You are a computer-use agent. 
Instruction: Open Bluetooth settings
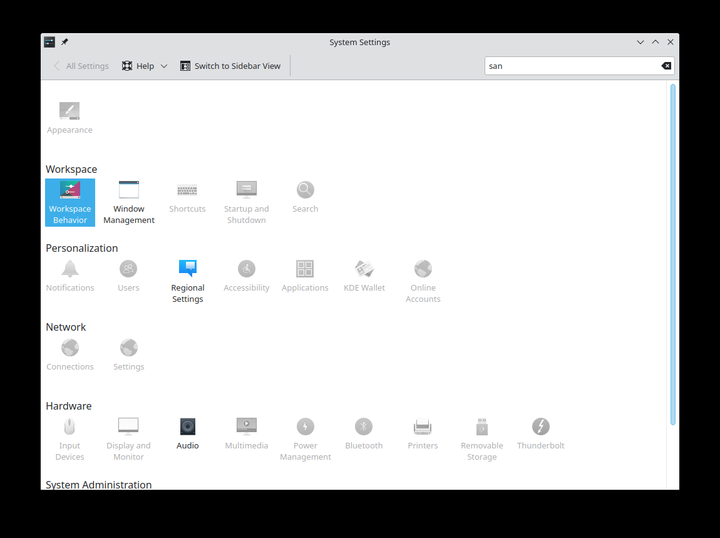[364, 434]
